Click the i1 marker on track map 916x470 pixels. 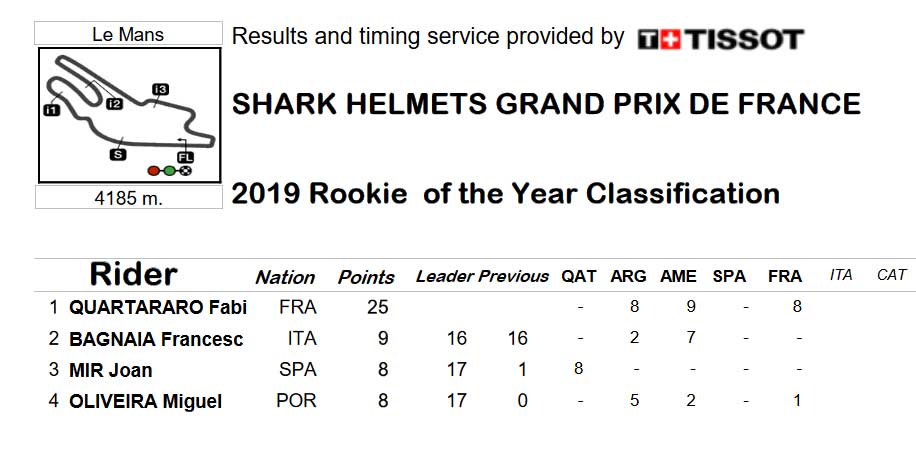point(52,109)
